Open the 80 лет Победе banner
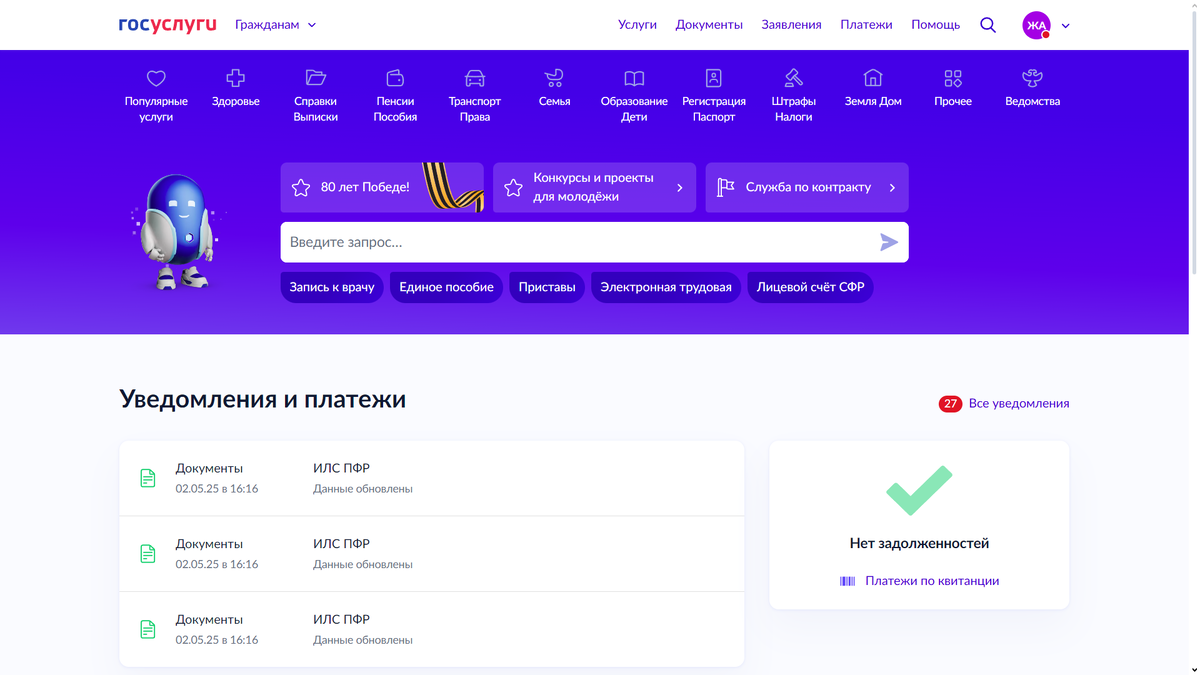 [x=382, y=187]
